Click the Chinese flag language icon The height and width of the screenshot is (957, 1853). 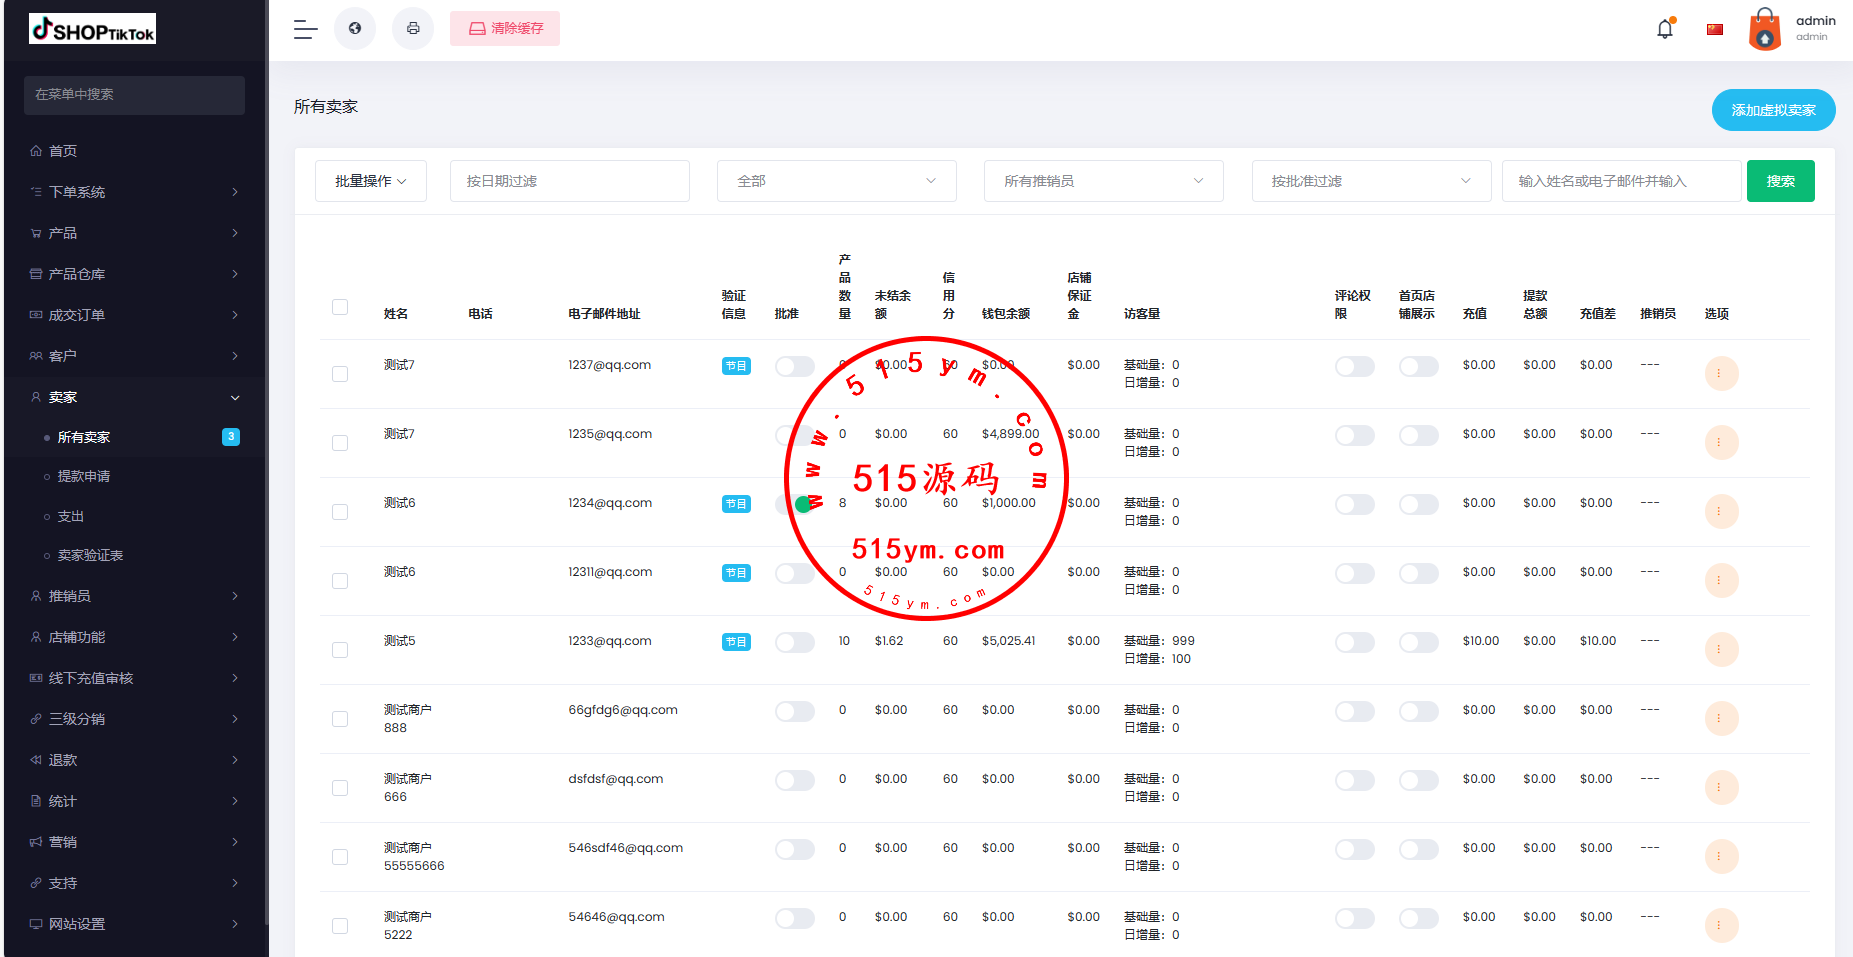[1715, 29]
